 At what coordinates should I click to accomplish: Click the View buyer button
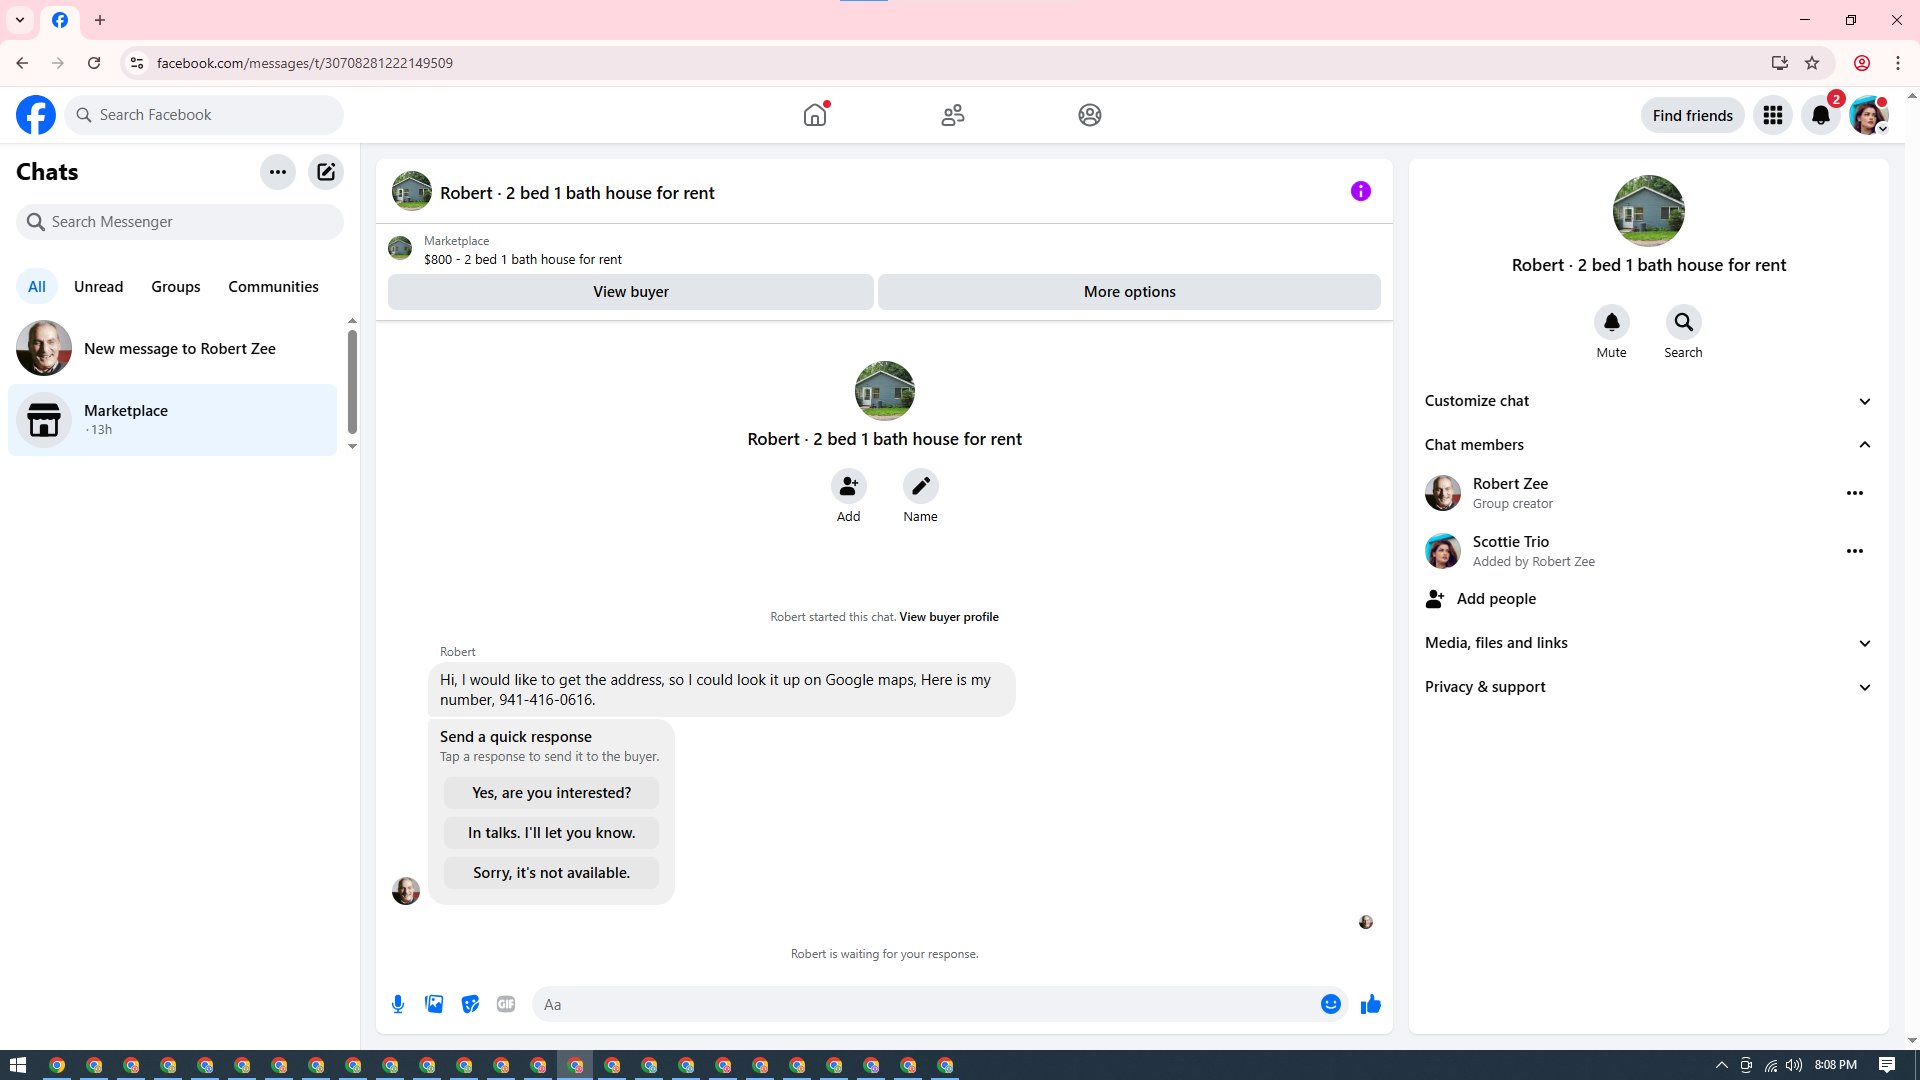[x=630, y=292]
